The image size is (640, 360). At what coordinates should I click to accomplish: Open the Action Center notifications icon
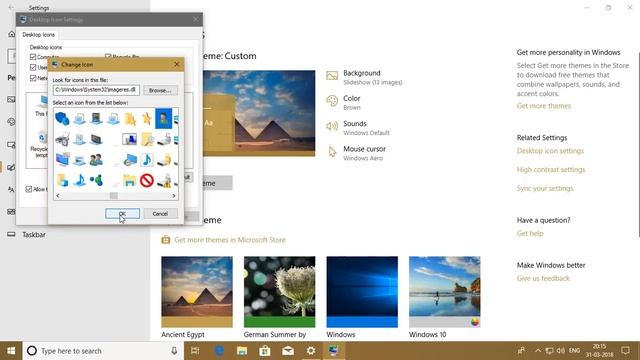pos(625,351)
